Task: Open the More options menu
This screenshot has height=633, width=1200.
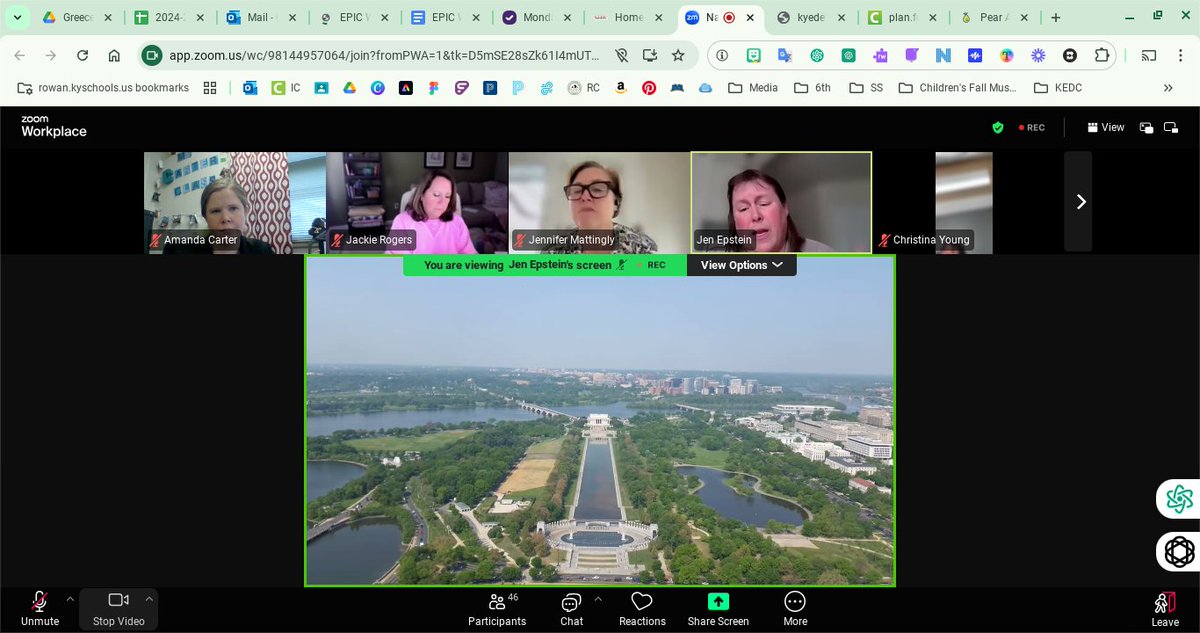Action: (x=794, y=608)
